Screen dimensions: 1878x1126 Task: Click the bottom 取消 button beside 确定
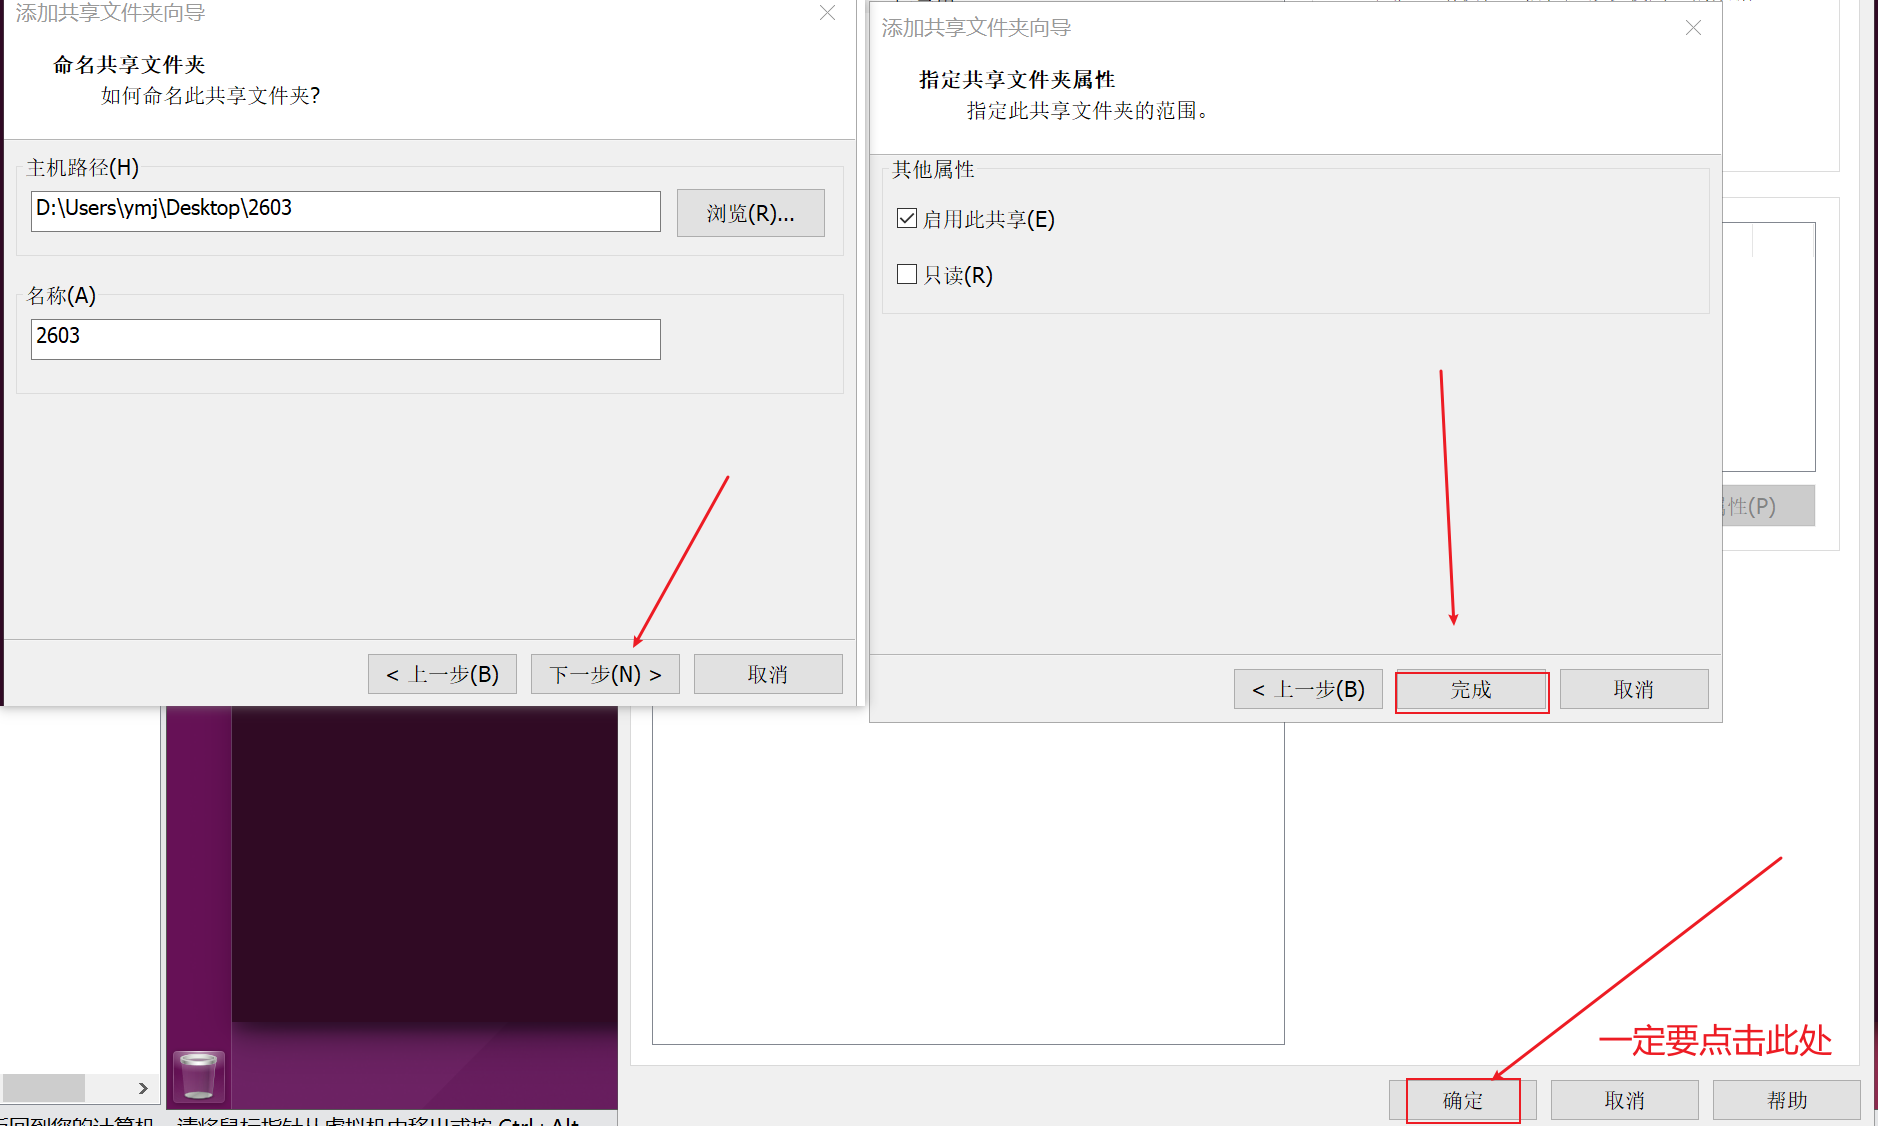[x=1625, y=1100]
